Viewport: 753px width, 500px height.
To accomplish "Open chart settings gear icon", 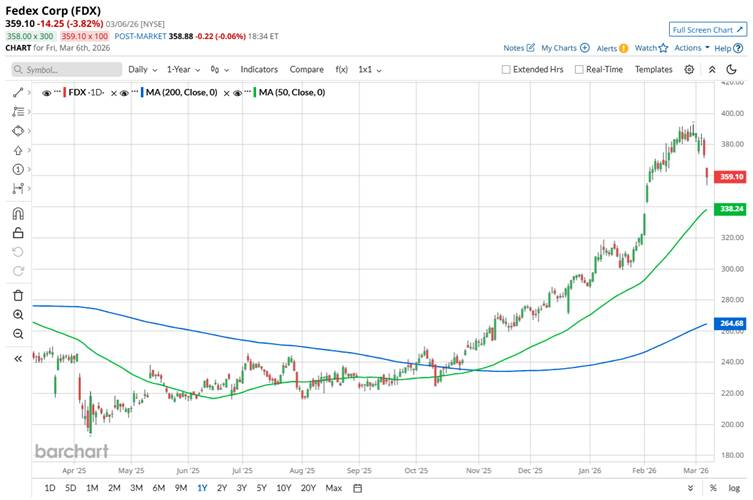I will point(689,69).
